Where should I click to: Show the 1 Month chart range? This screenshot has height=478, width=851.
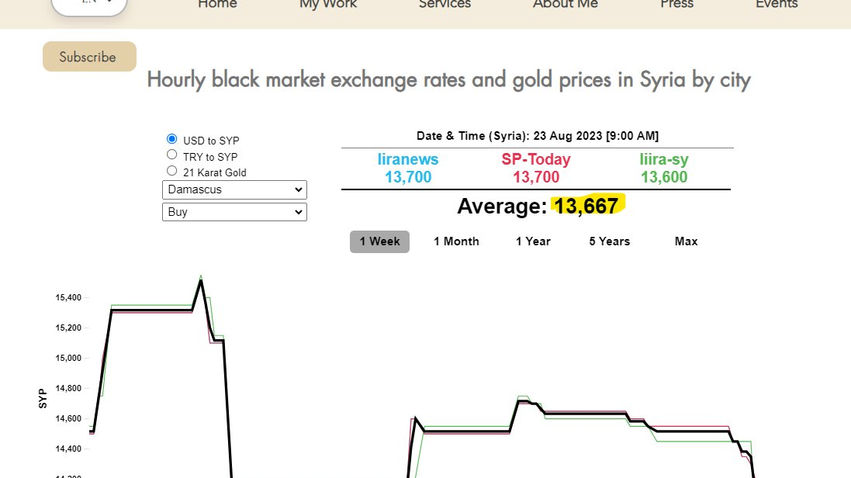[456, 241]
